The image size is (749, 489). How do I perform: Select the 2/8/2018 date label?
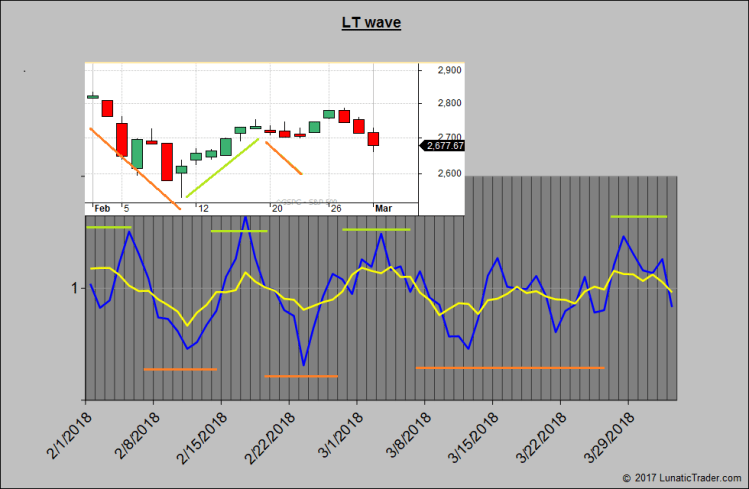(133, 432)
